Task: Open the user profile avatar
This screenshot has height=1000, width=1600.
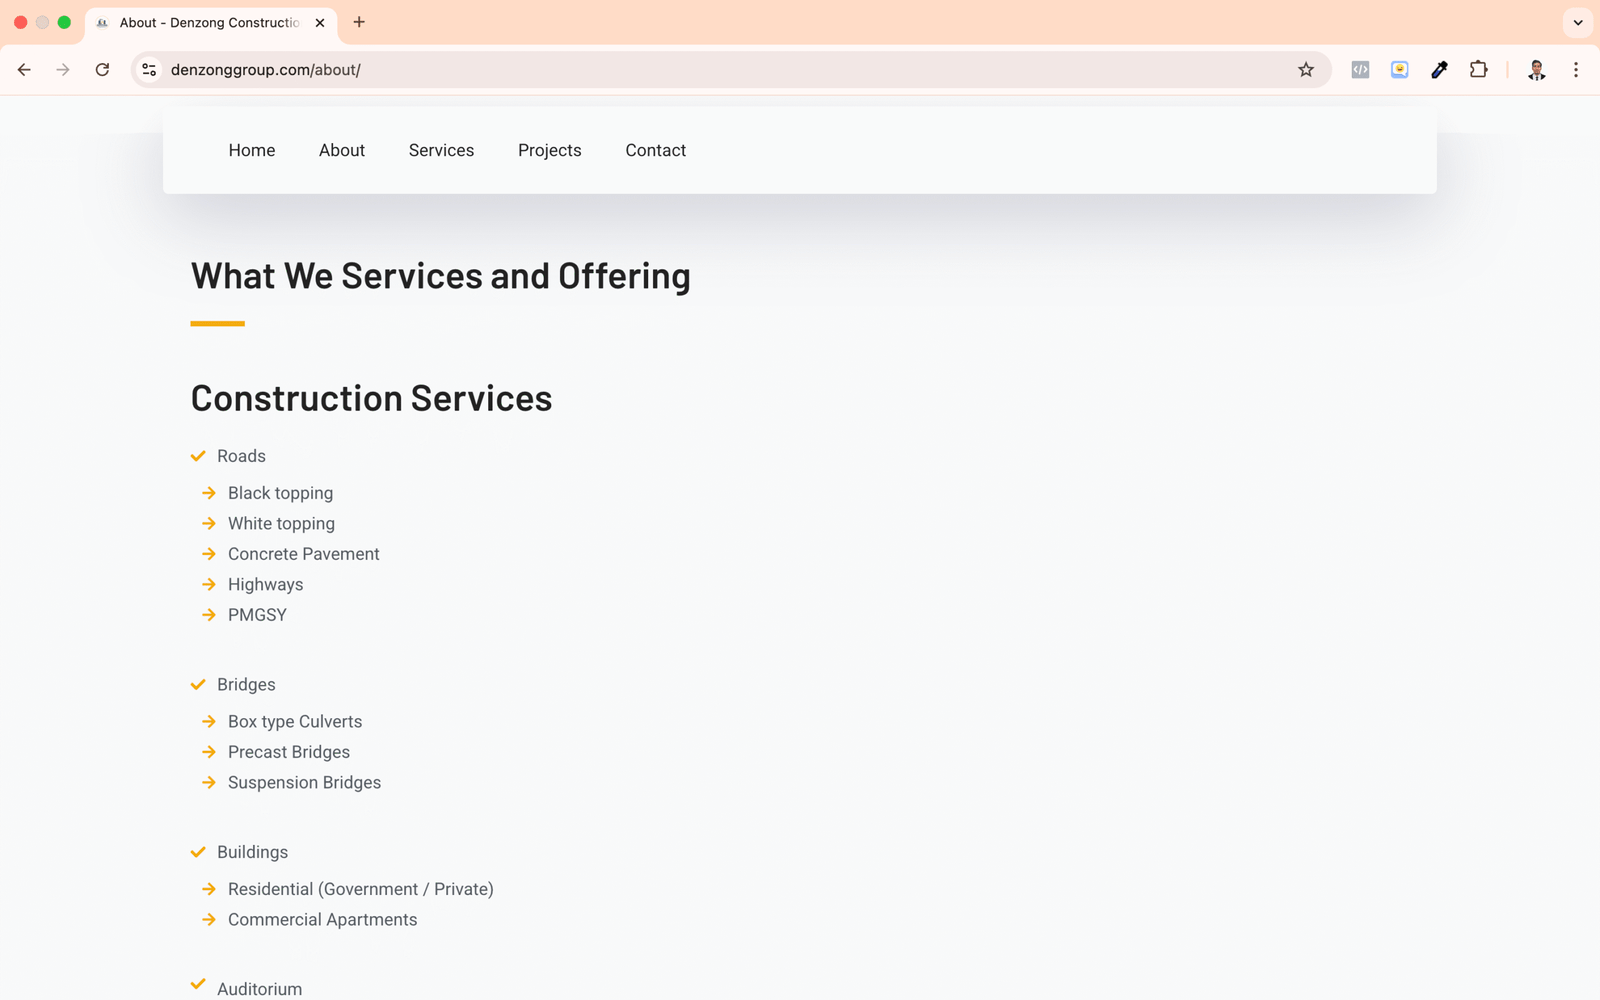Action: (x=1536, y=70)
